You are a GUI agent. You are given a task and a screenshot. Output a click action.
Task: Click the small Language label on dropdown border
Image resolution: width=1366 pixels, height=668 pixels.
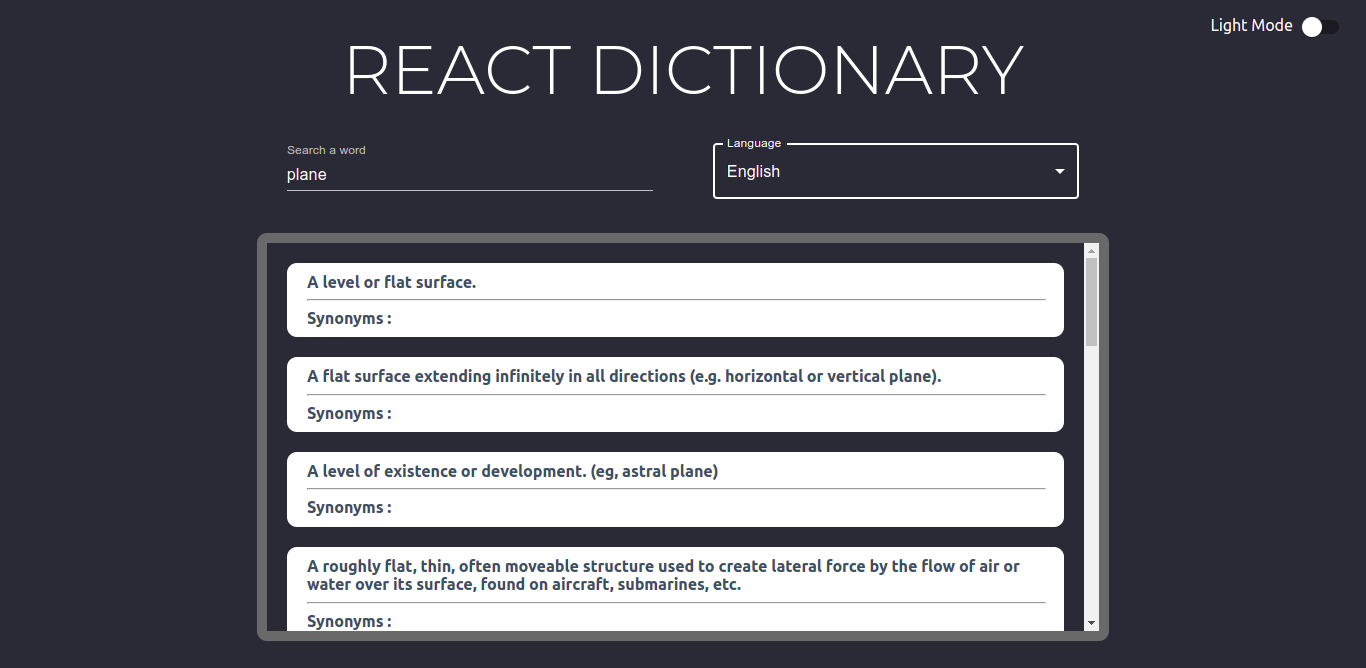(x=754, y=143)
